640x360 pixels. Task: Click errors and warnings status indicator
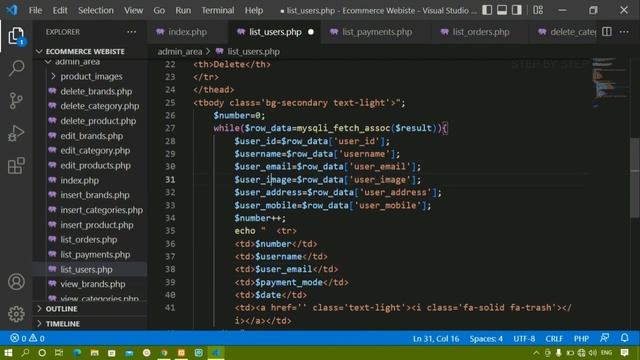27,338
